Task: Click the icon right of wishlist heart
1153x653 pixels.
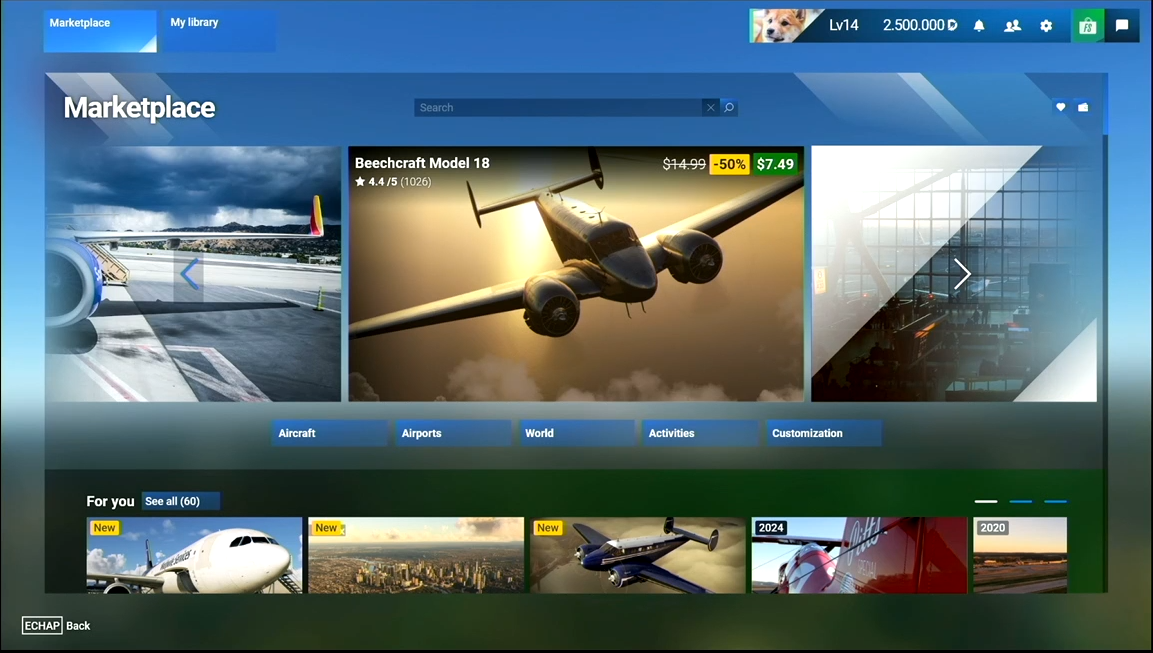Action: tap(1083, 107)
